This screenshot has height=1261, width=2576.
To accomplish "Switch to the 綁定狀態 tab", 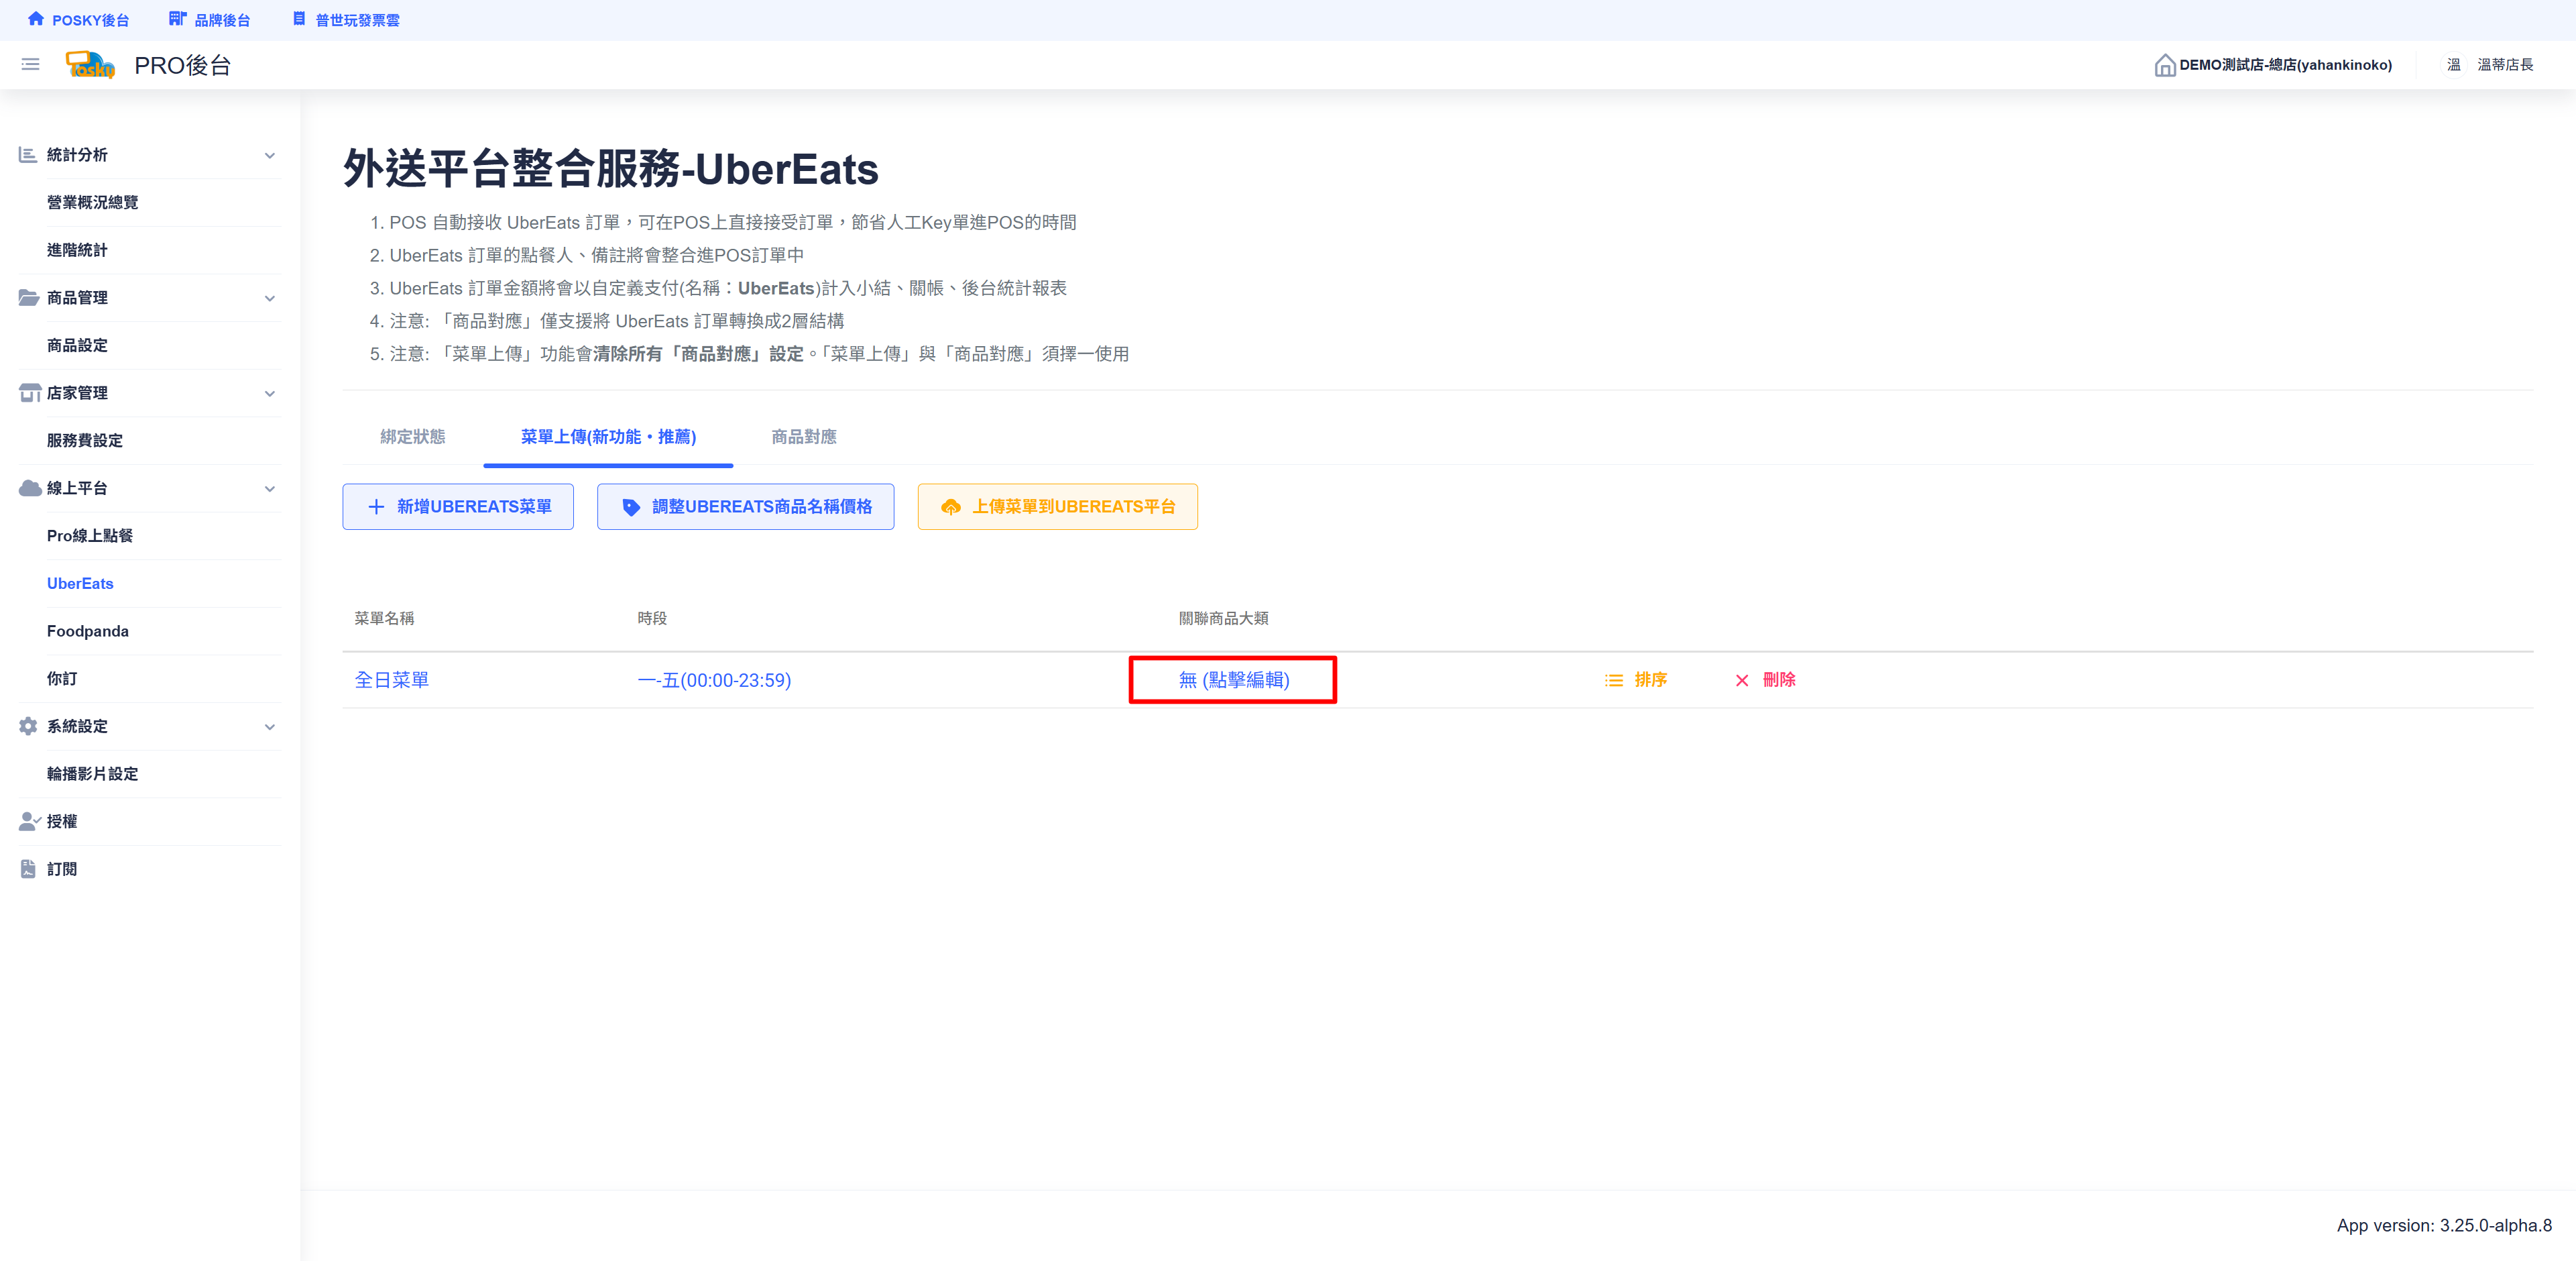I will tap(412, 437).
